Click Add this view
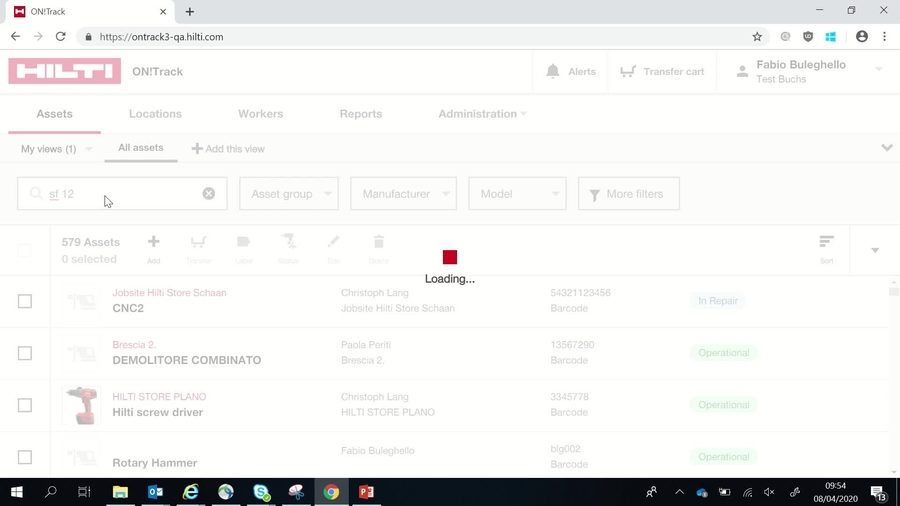Viewport: 900px width, 506px height. (228, 149)
